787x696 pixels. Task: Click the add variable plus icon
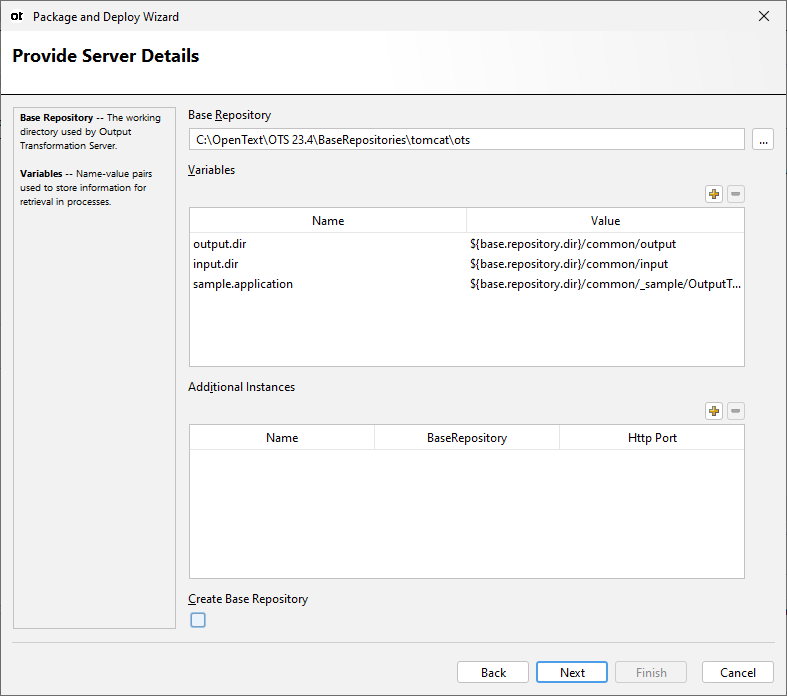click(714, 194)
